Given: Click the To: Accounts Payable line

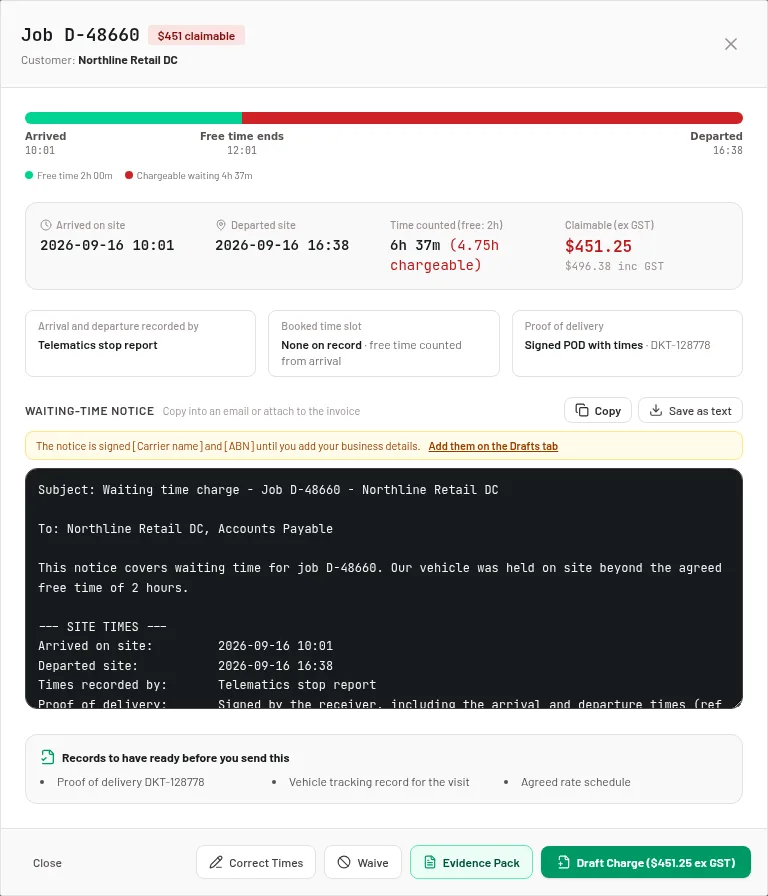Looking at the screenshot, I should pyautogui.click(x=185, y=529).
